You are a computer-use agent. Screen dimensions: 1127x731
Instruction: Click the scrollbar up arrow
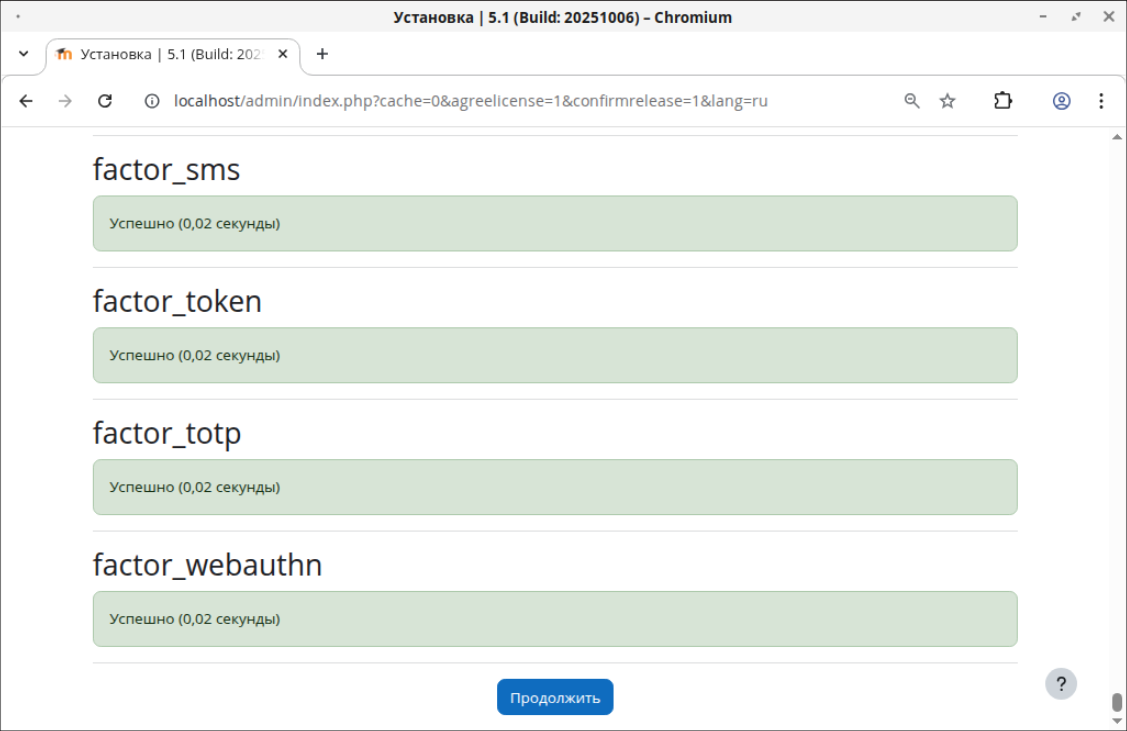pyautogui.click(x=1117, y=138)
